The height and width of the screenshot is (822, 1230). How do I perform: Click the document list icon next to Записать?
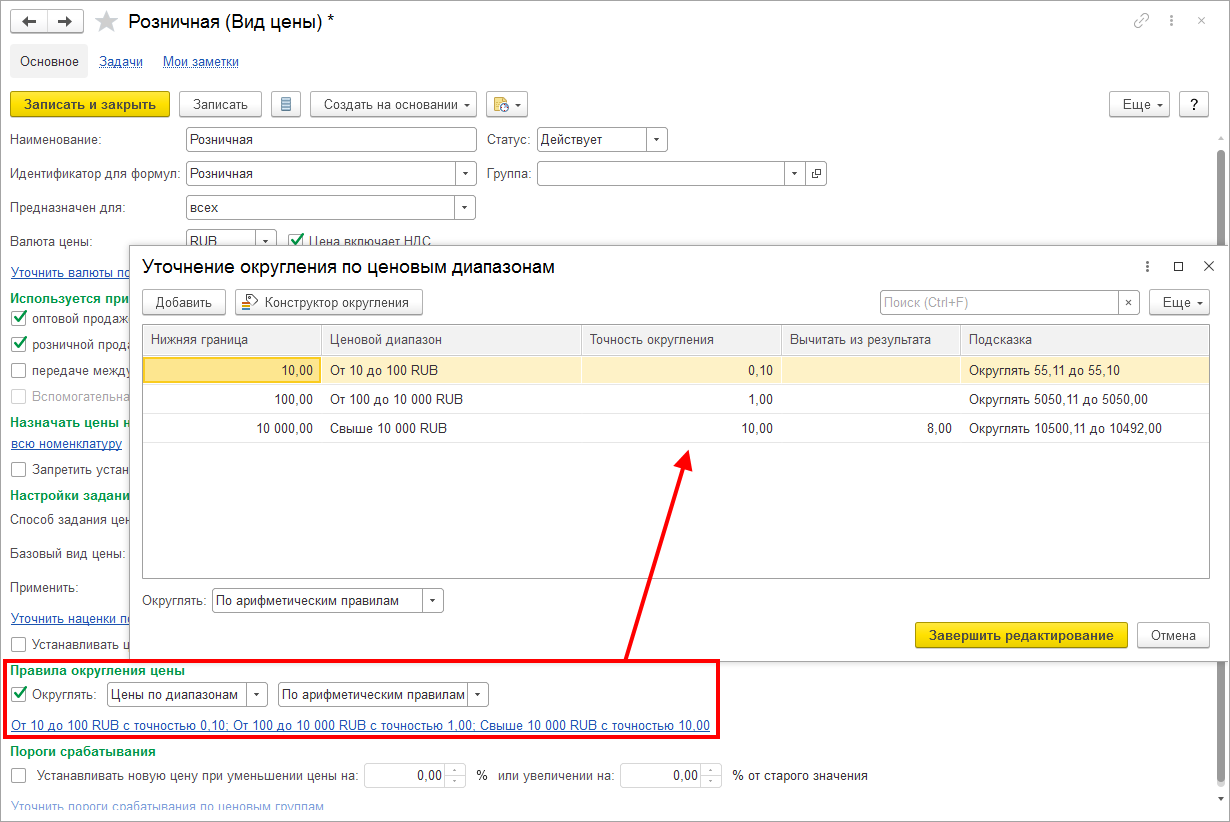(286, 104)
